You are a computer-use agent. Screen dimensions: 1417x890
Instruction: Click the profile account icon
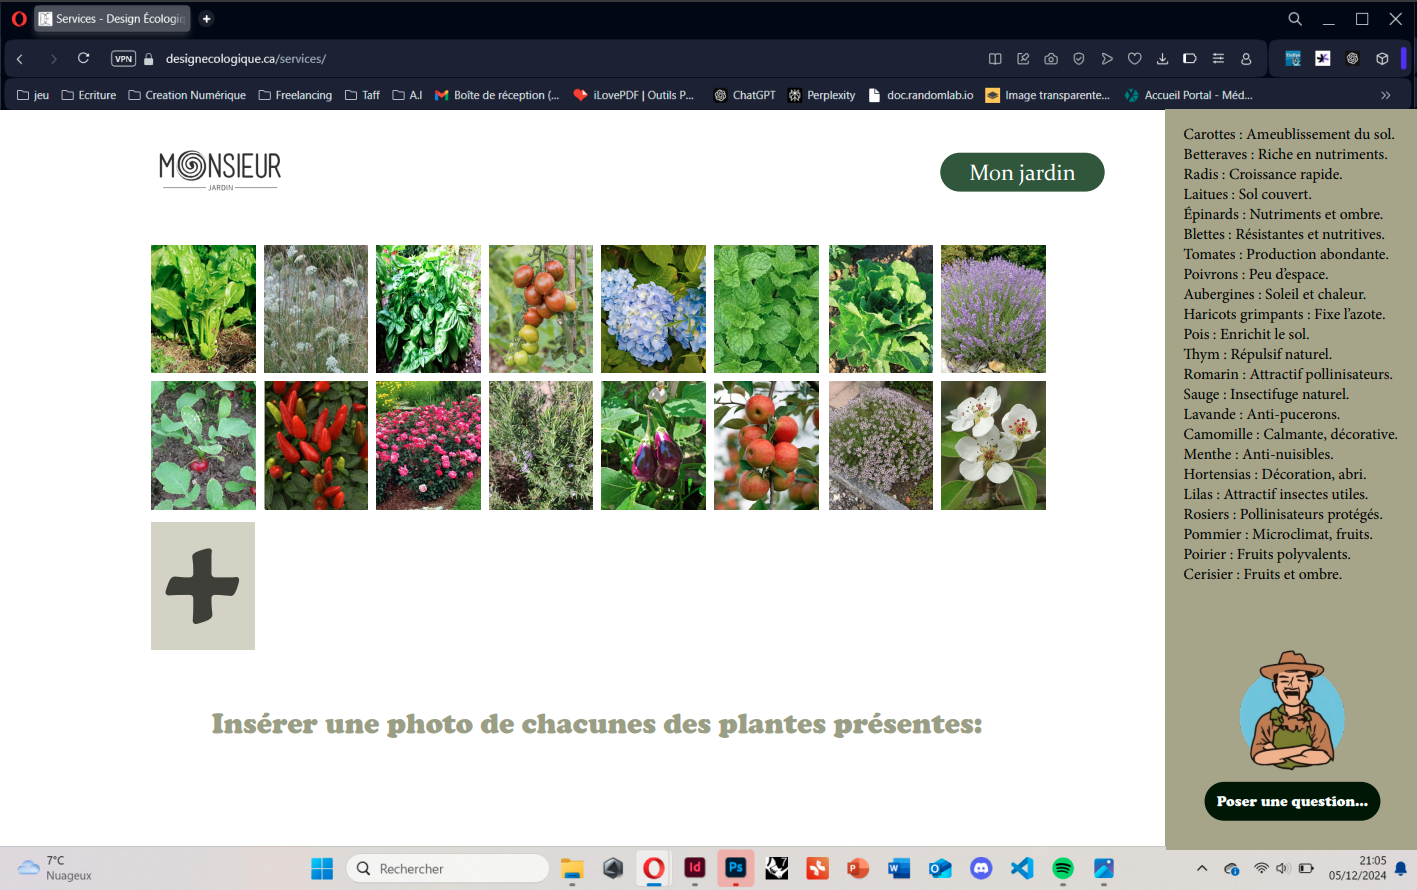pos(1246,59)
